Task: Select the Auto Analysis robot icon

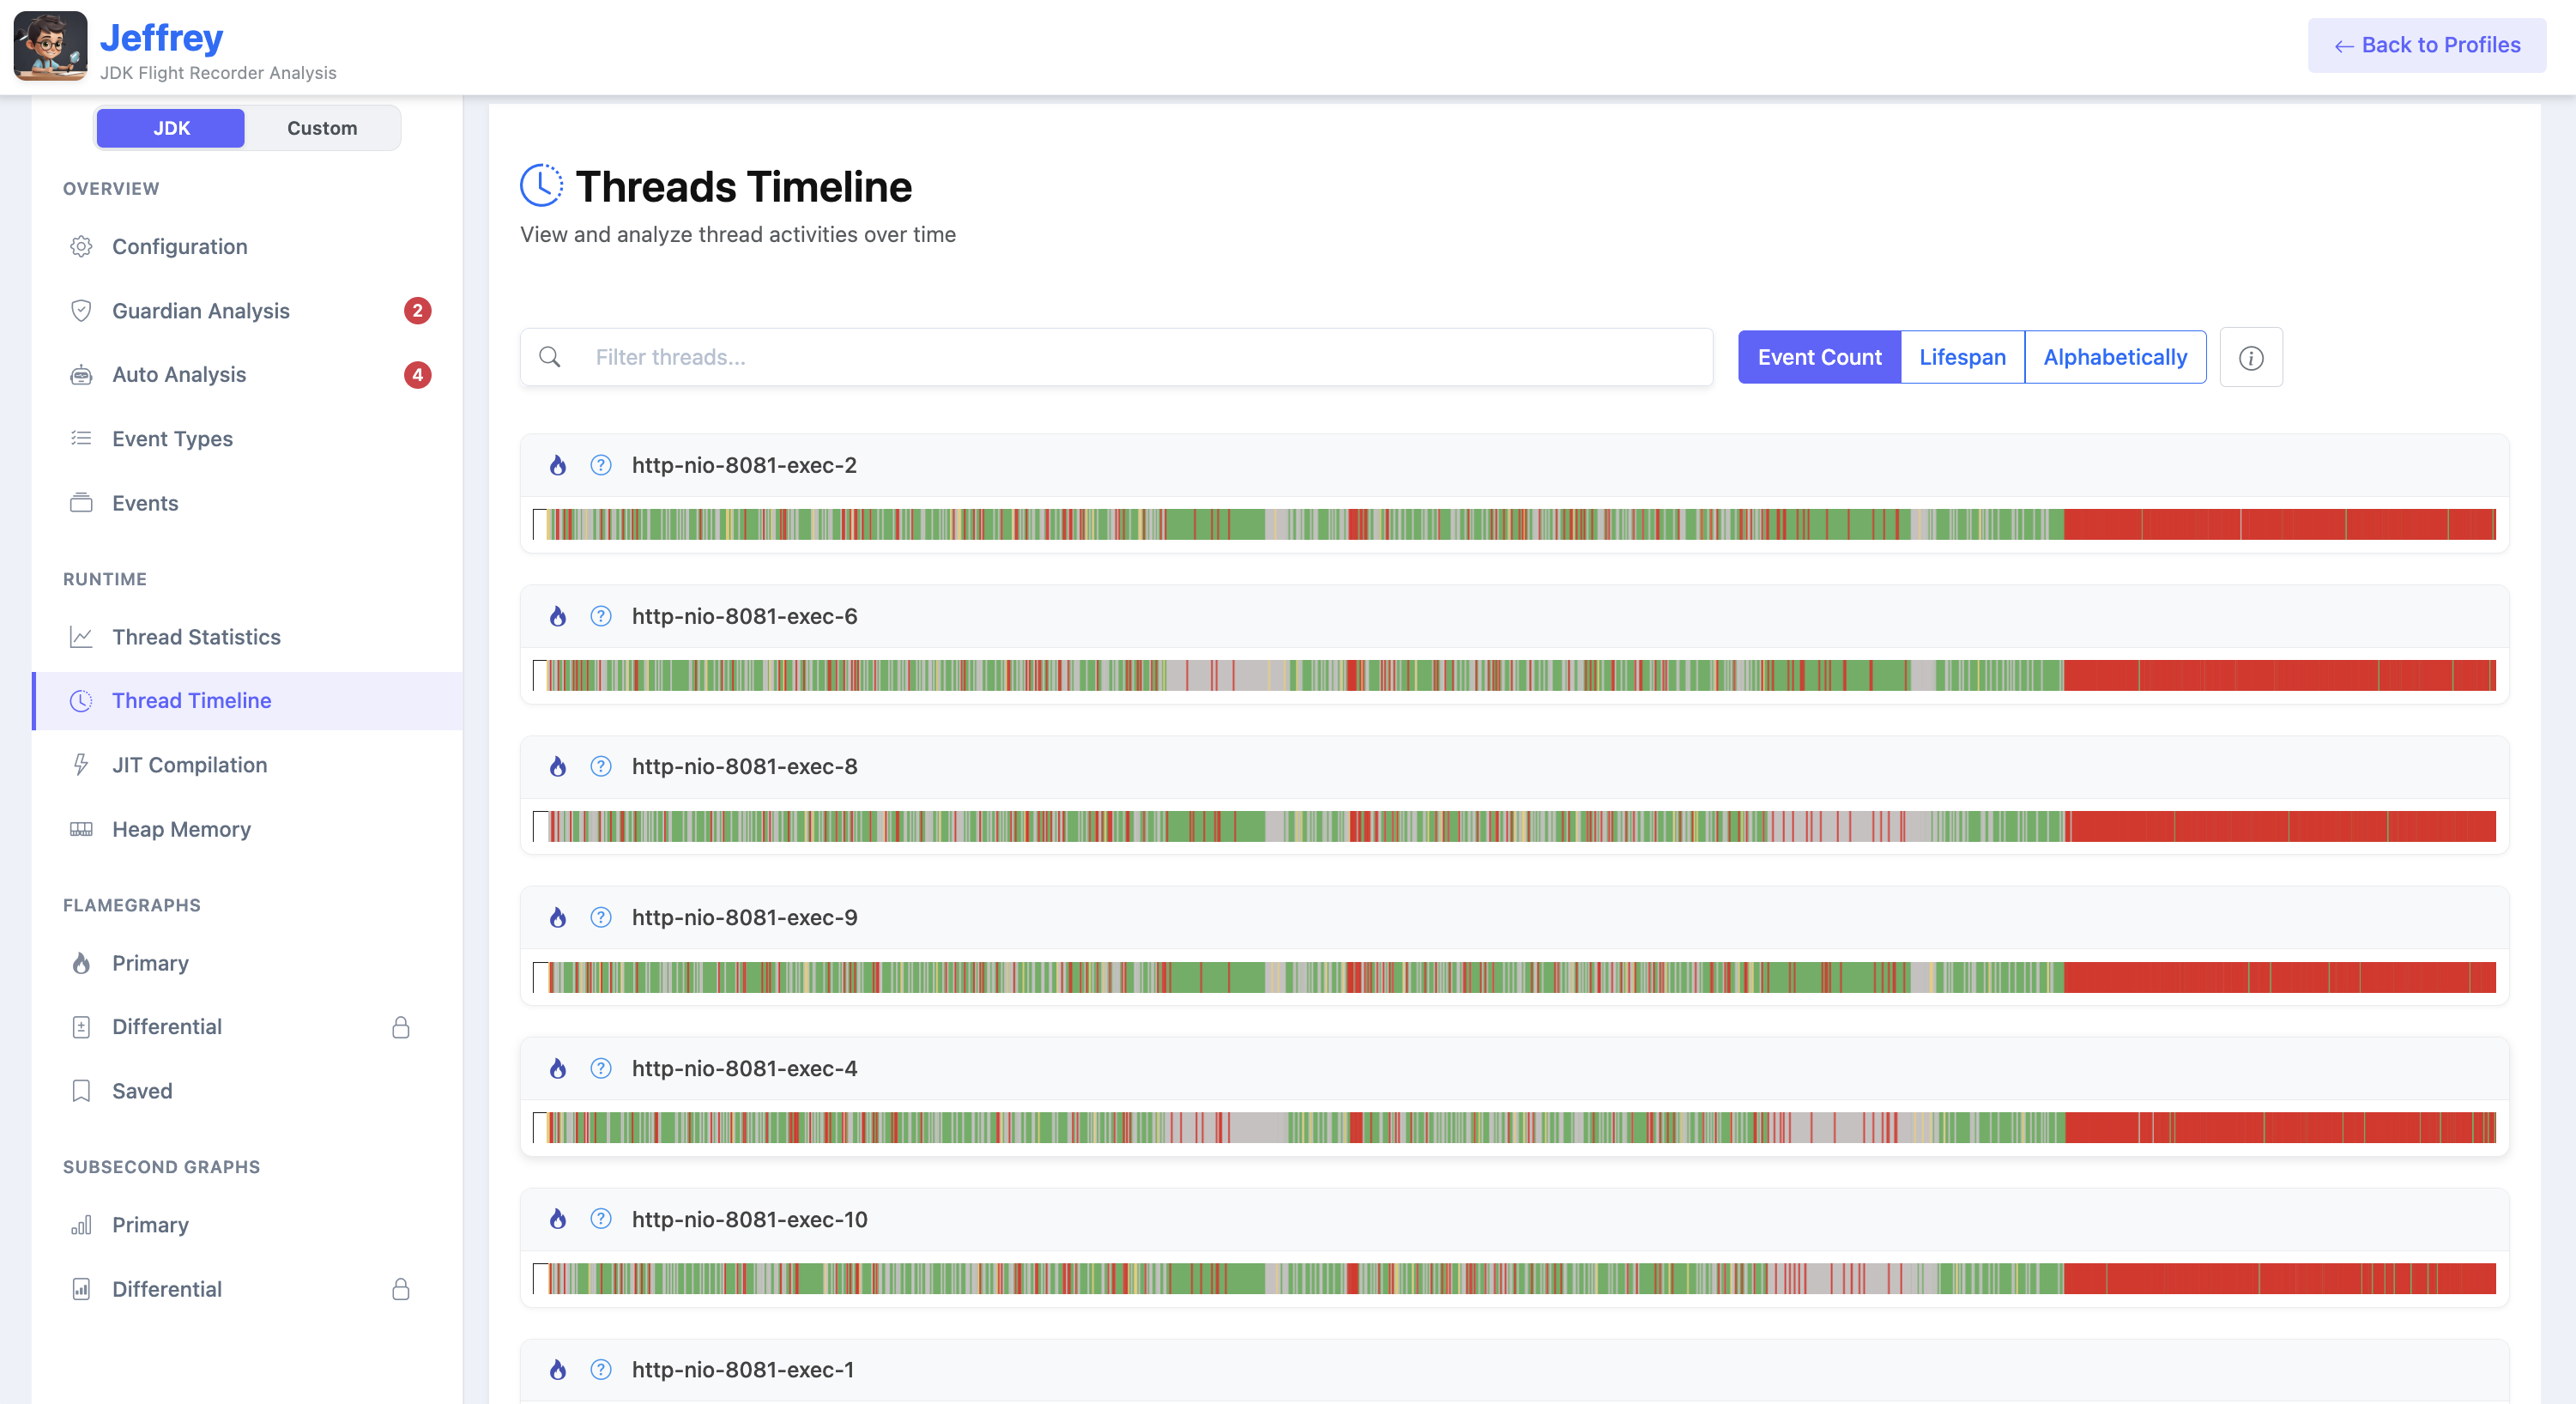Action: click(82, 374)
